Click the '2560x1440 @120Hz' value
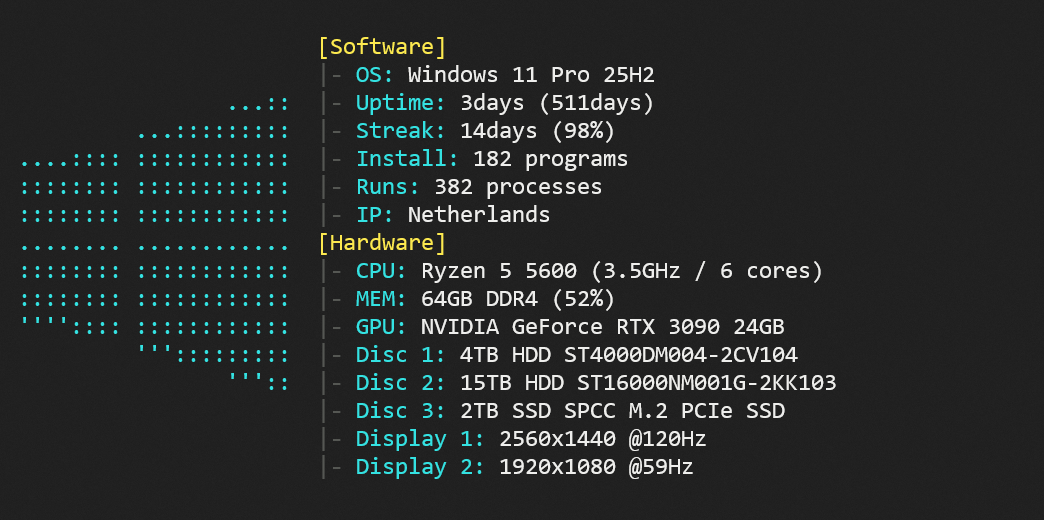1044x520 pixels. click(x=603, y=439)
